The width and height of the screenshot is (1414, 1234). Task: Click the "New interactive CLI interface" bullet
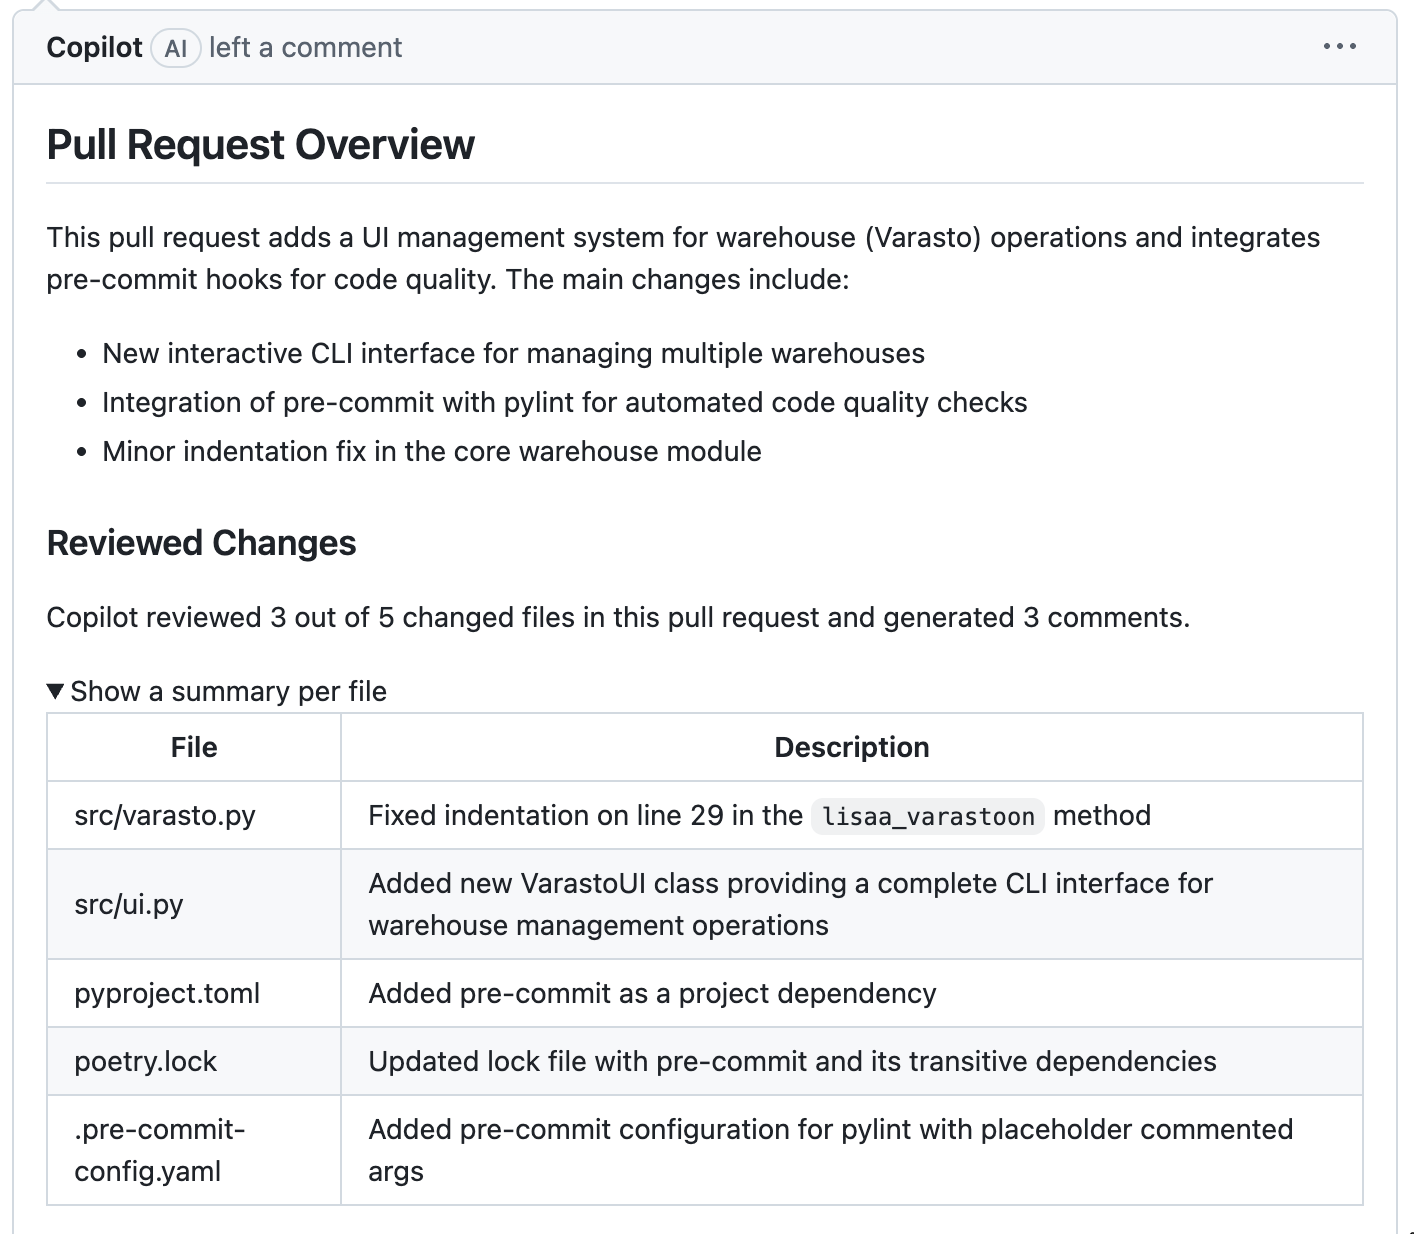pos(513,353)
